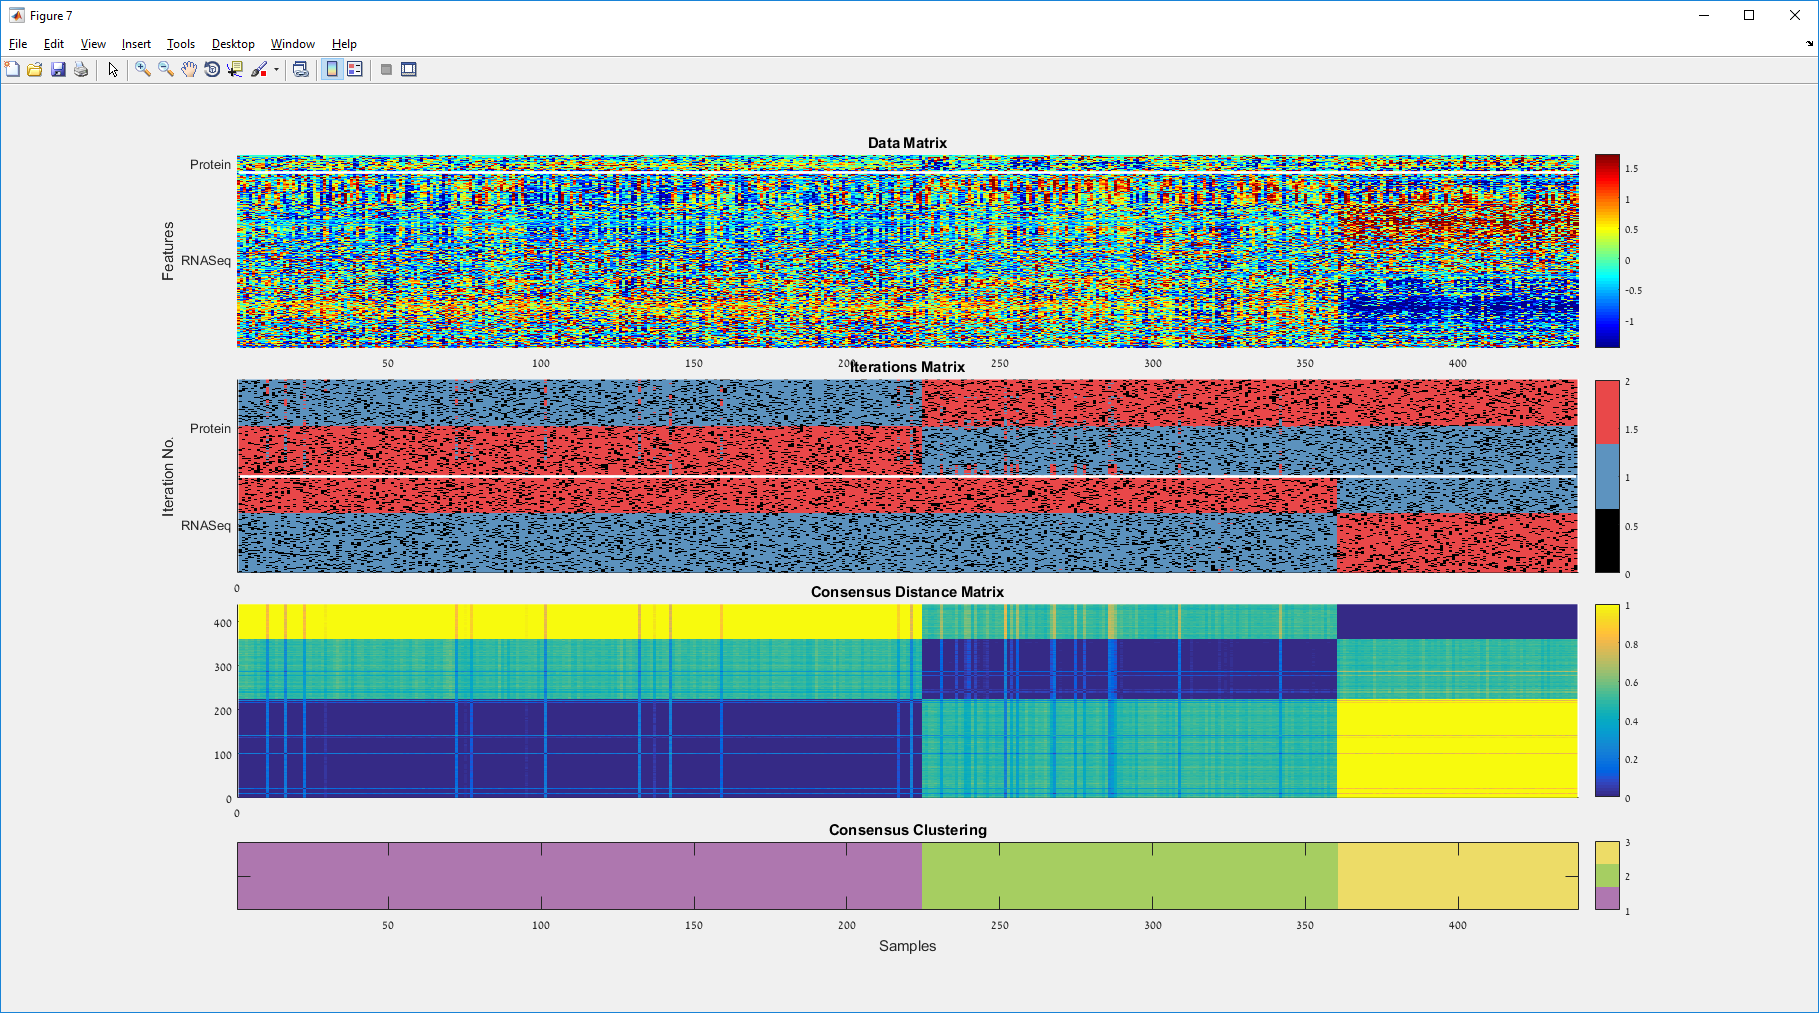This screenshot has height=1013, width=1819.
Task: Open the Help menu
Action: point(344,44)
